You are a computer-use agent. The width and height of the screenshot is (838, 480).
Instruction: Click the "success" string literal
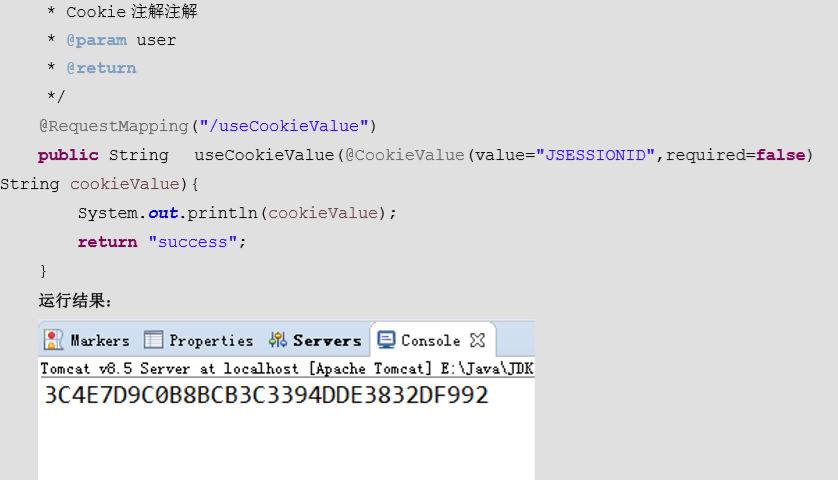point(192,242)
